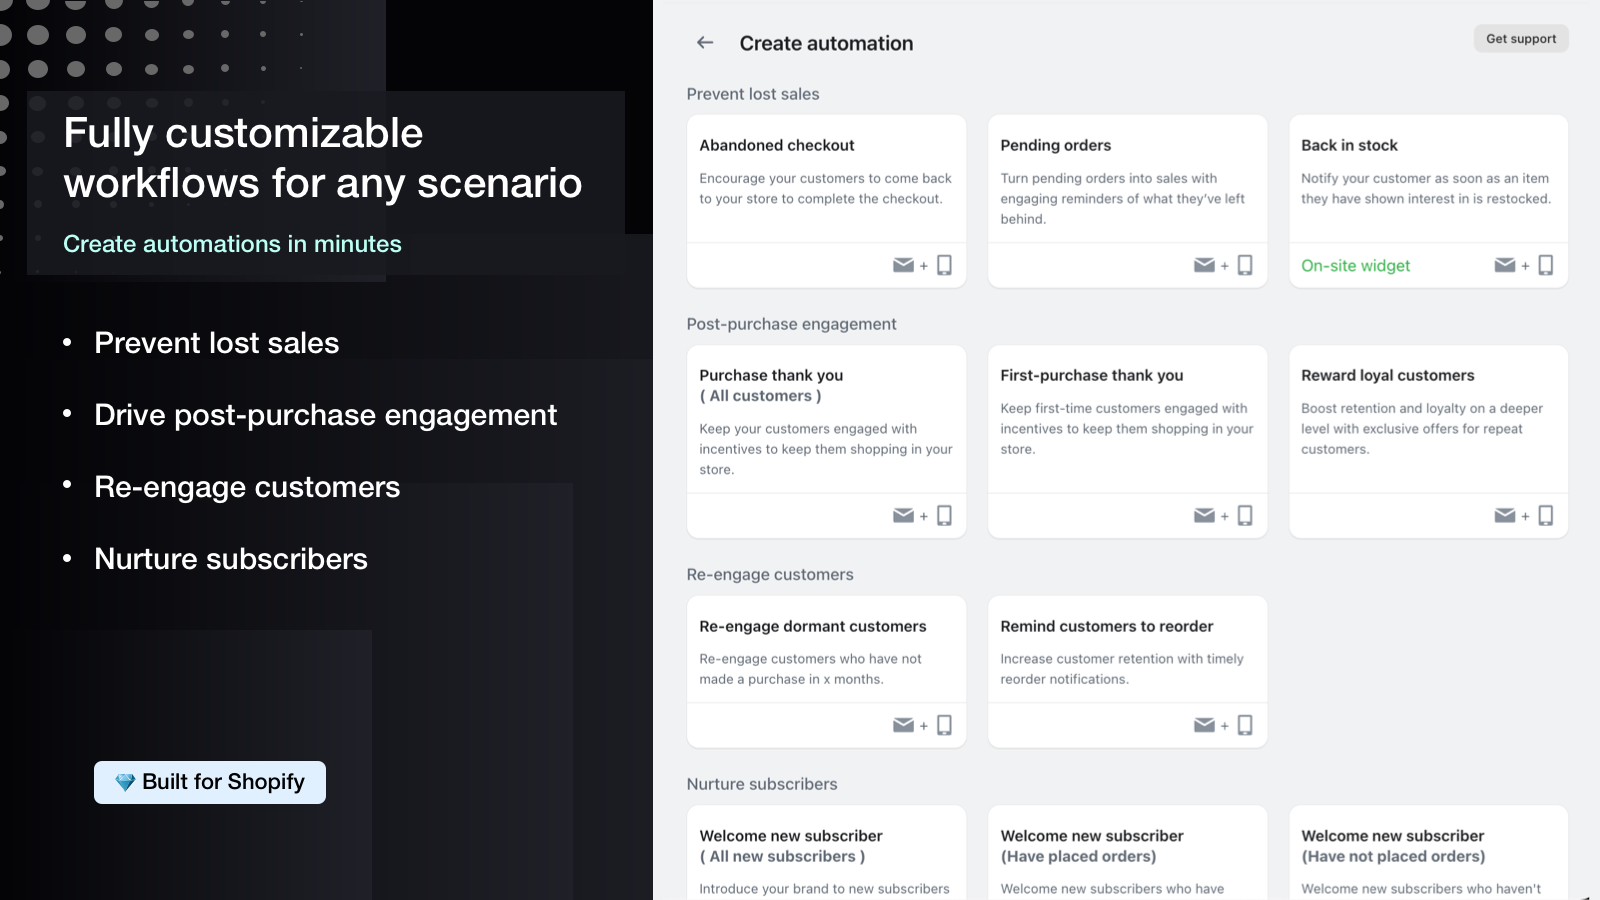1600x900 pixels.
Task: Click 'Create automations in minutes' tagline
Action: [x=232, y=244]
